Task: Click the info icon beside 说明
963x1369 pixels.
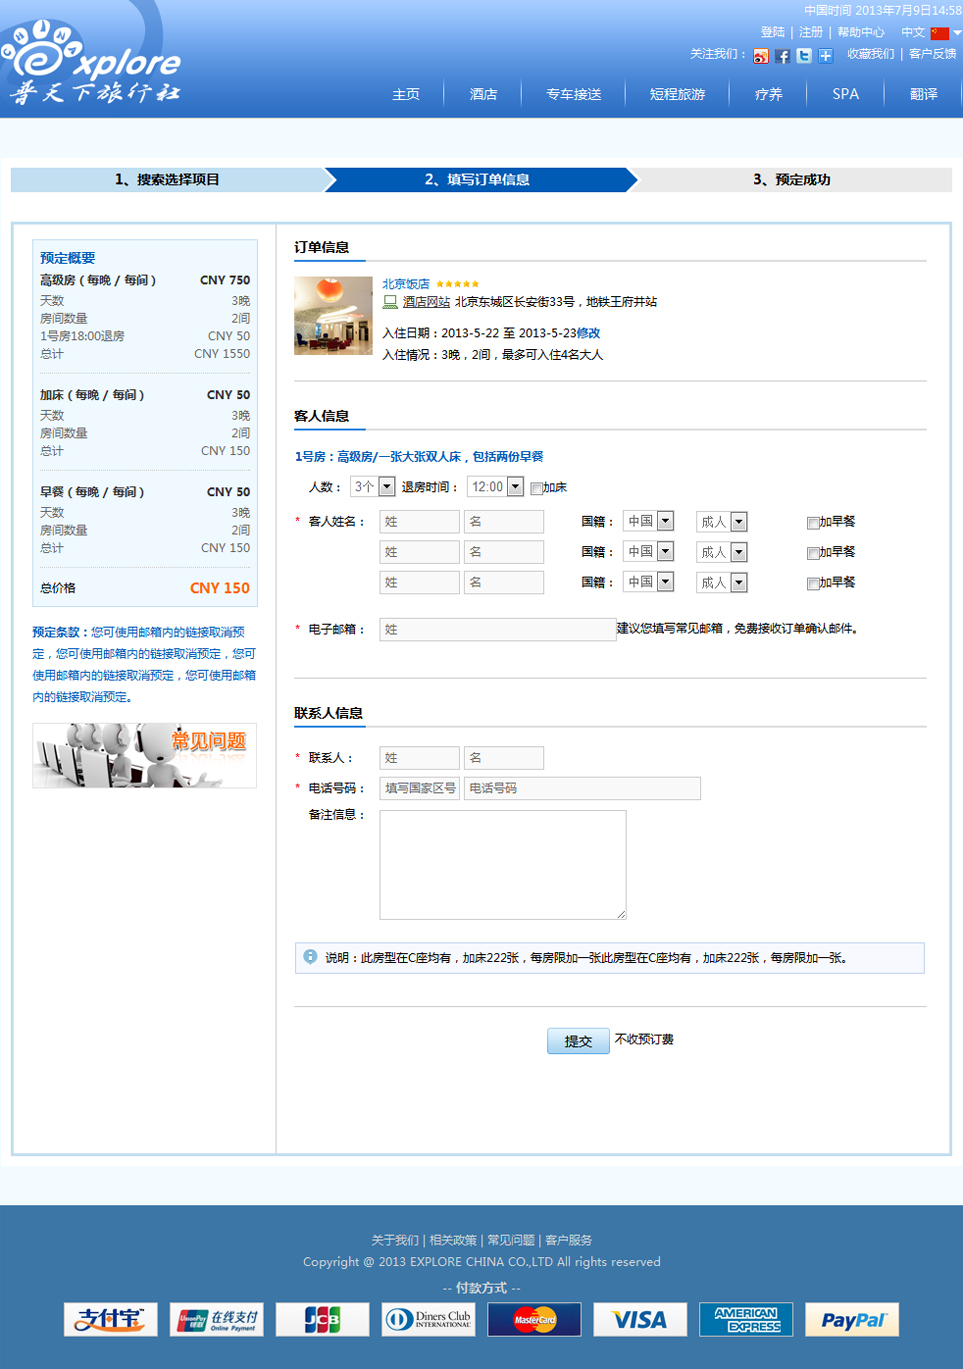Action: click(310, 957)
